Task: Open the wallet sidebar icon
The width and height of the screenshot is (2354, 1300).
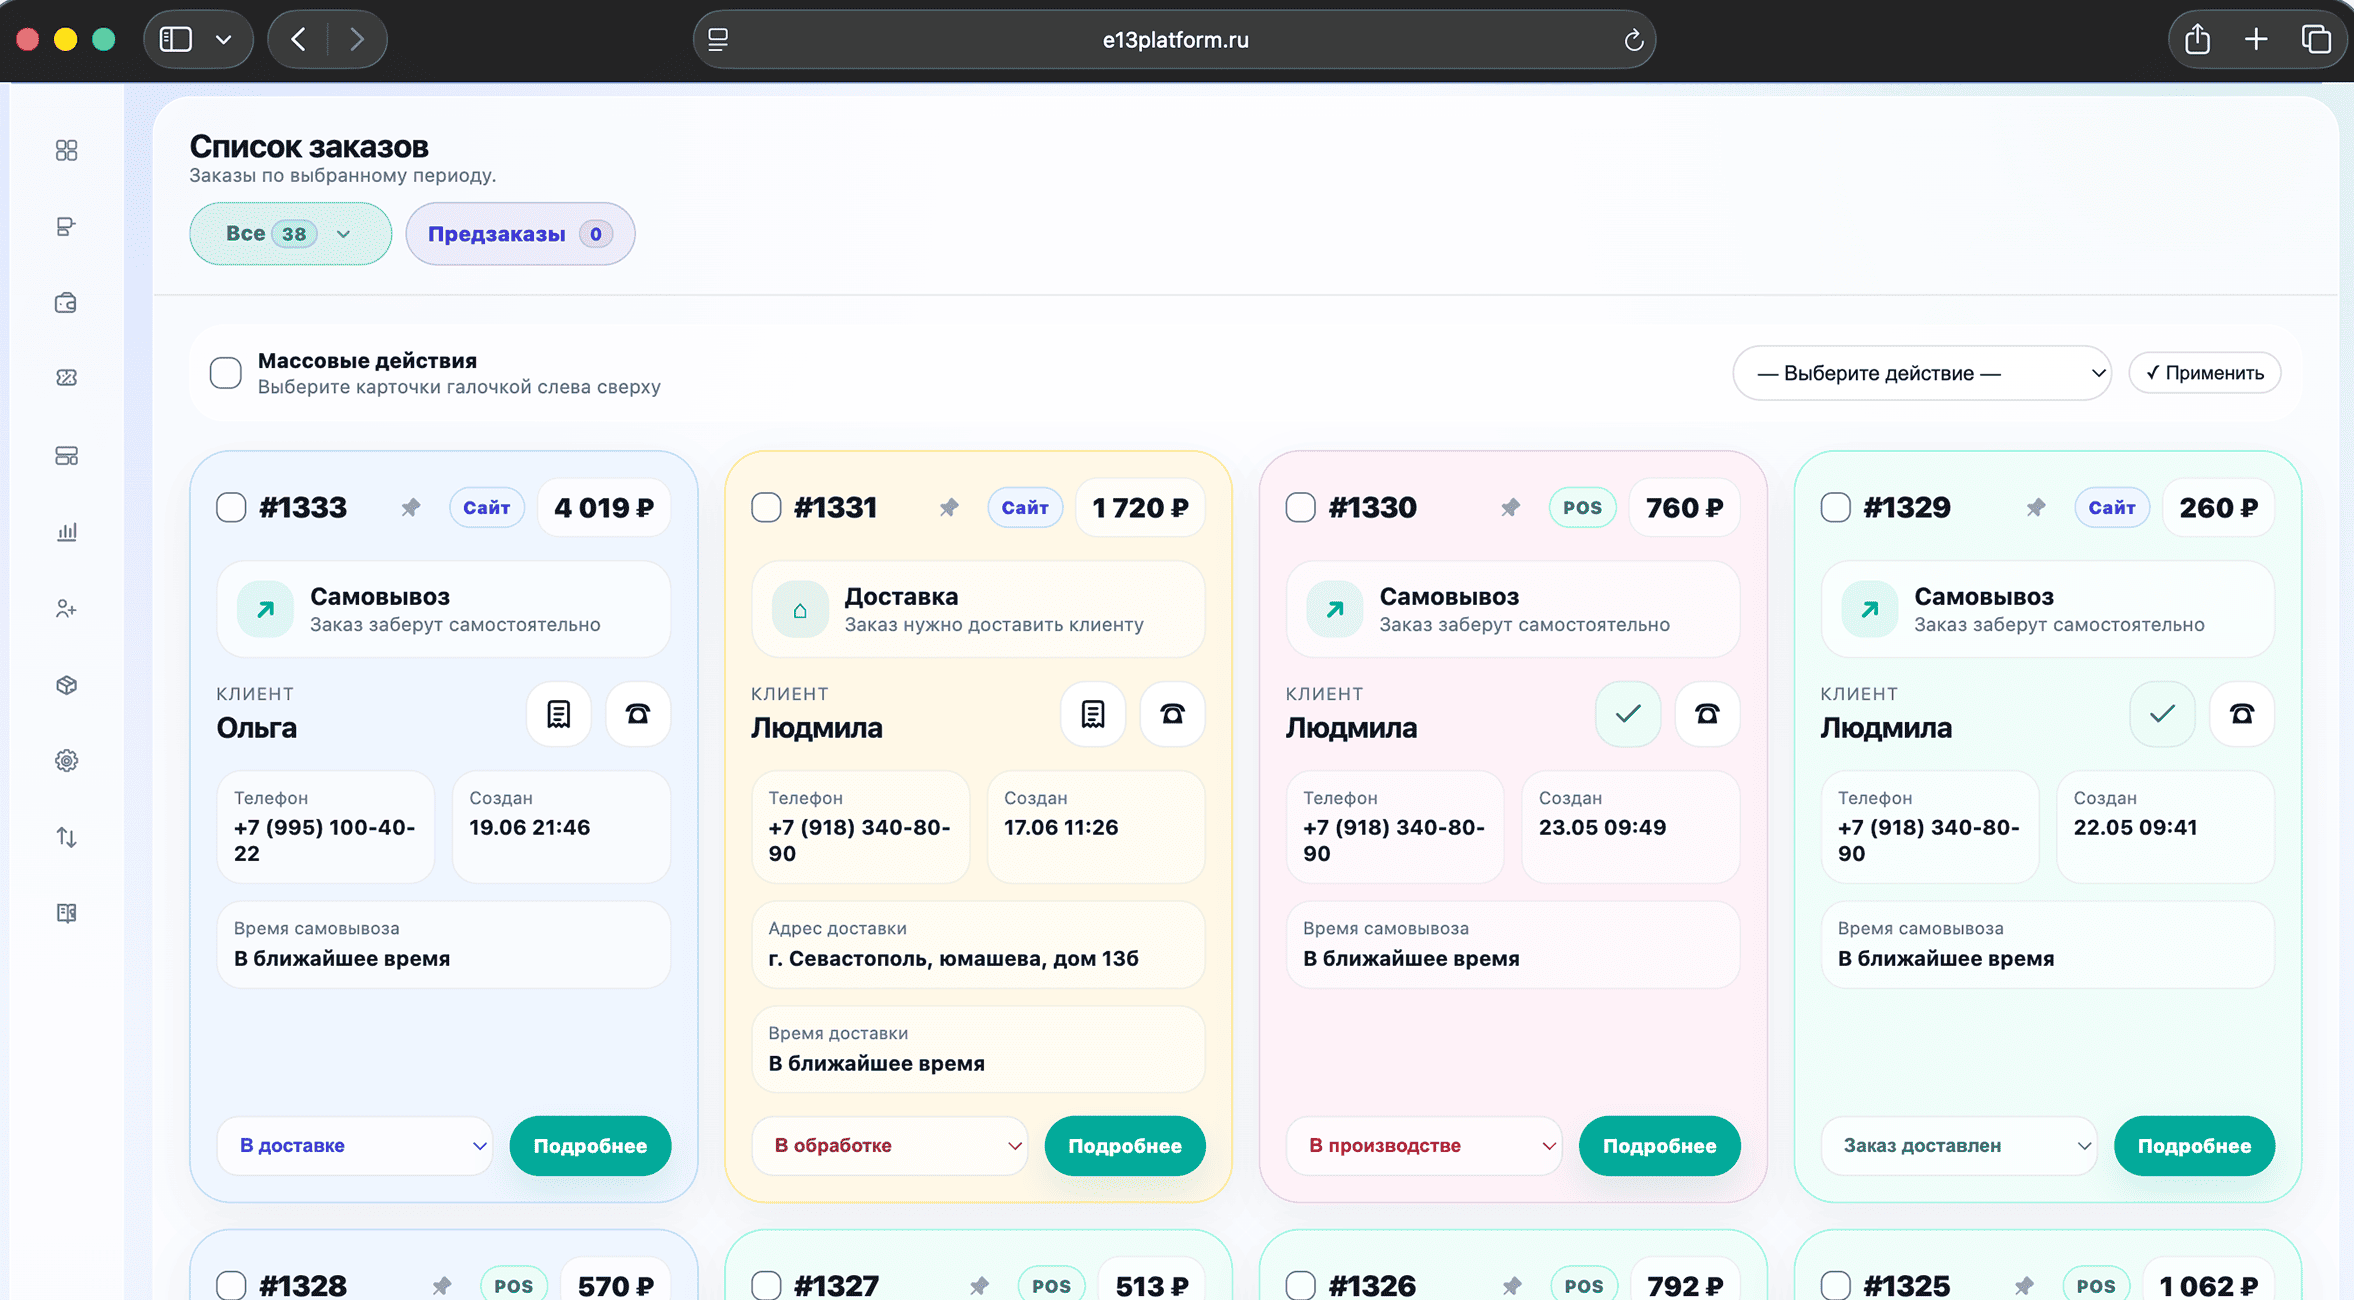Action: (x=66, y=303)
